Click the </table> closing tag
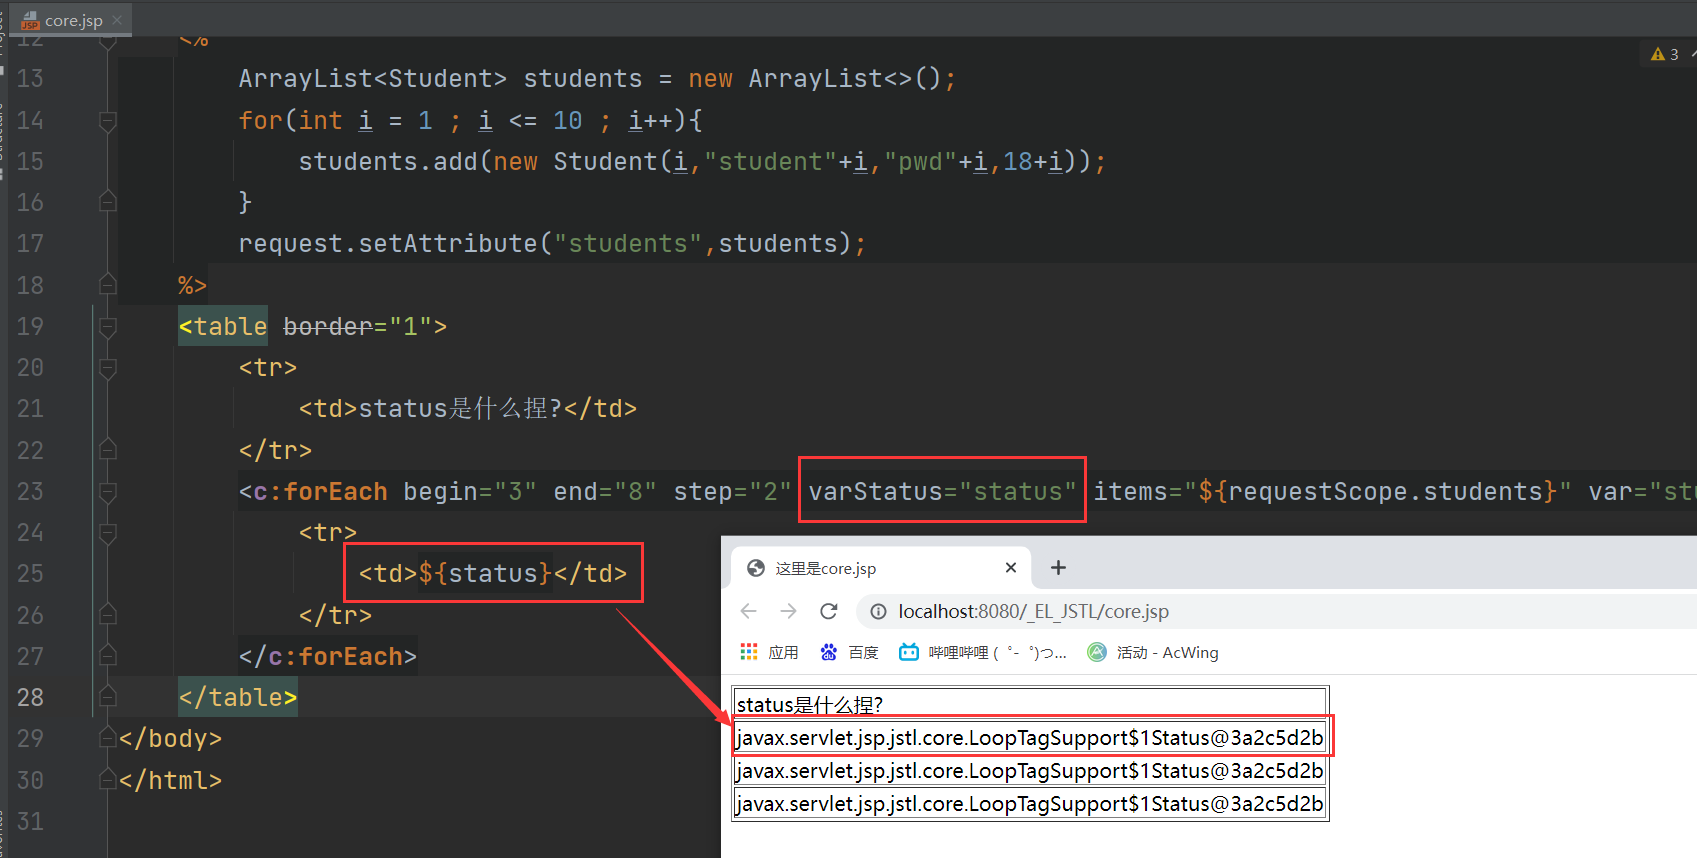Viewport: 1697px width, 858px height. coord(238,697)
